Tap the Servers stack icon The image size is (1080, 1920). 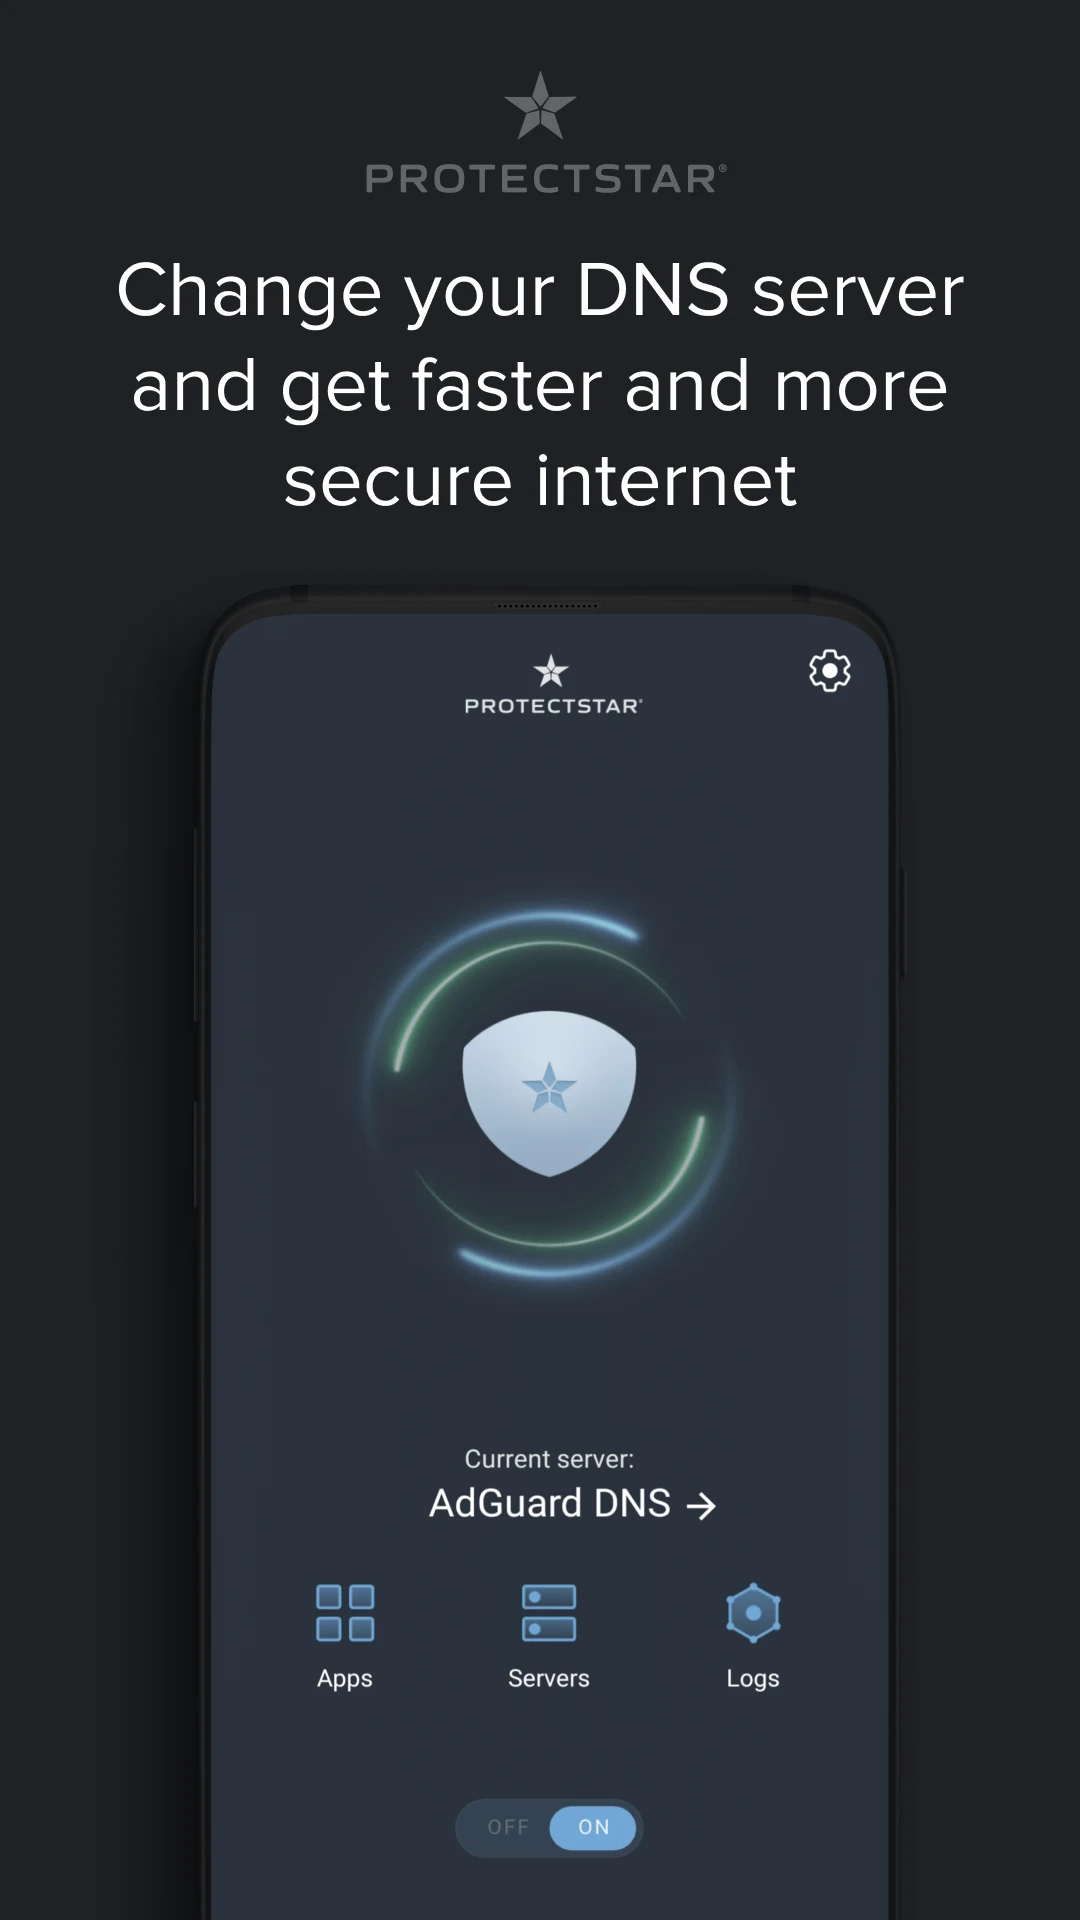coord(549,1612)
